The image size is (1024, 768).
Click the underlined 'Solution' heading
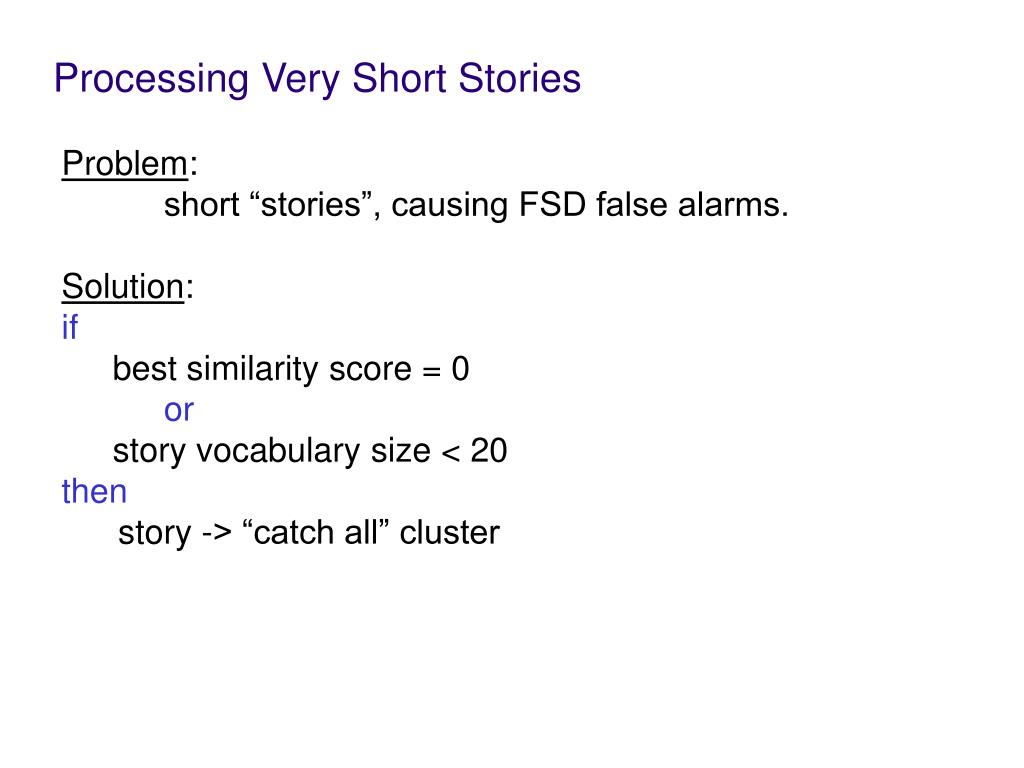pyautogui.click(x=123, y=287)
